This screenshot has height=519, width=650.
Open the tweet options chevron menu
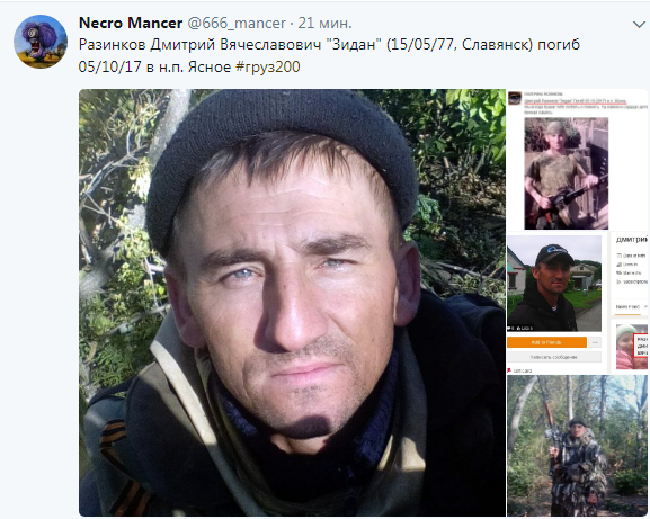point(639,24)
